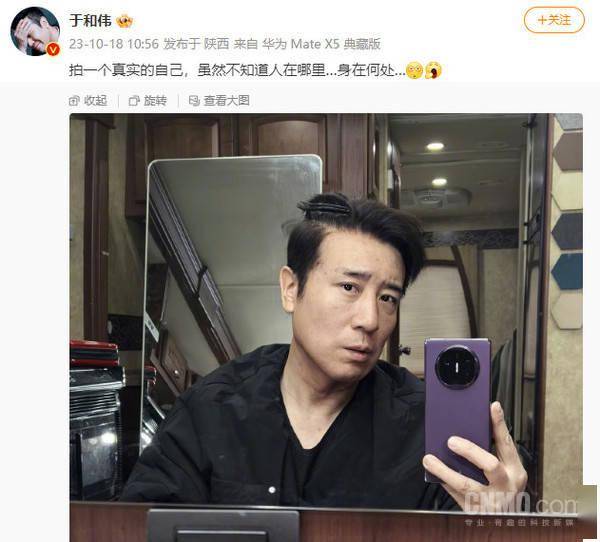Image resolution: width=600 pixels, height=542 pixels.
Task: Click the yawning face emoji
Action: point(433,70)
